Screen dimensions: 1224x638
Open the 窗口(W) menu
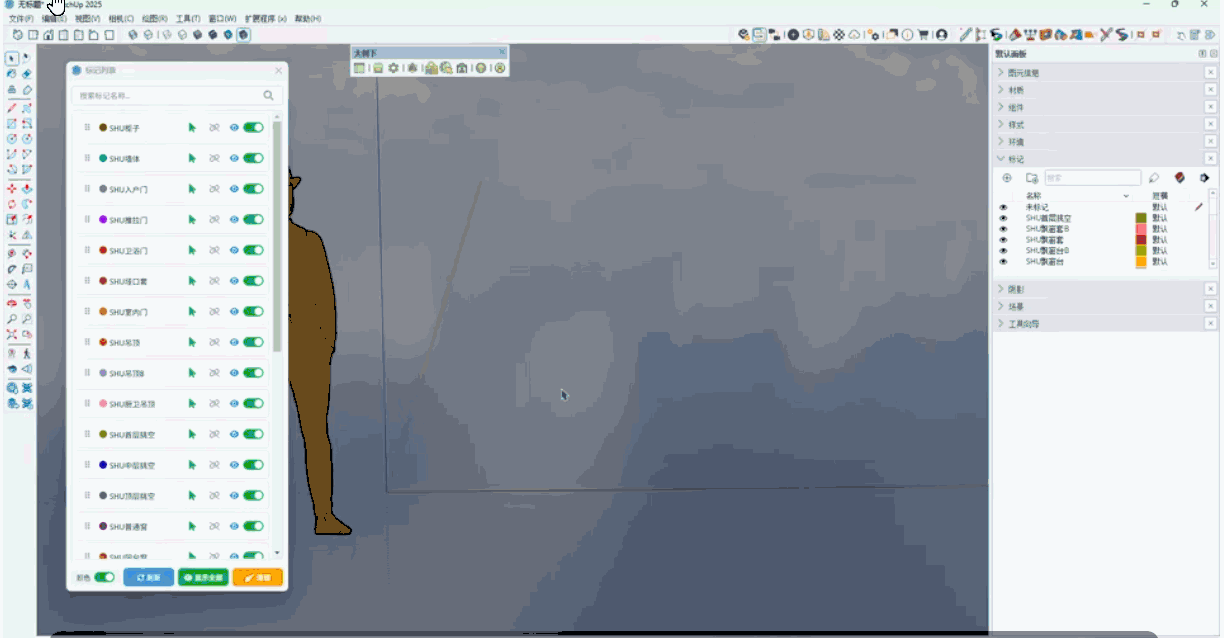click(222, 19)
